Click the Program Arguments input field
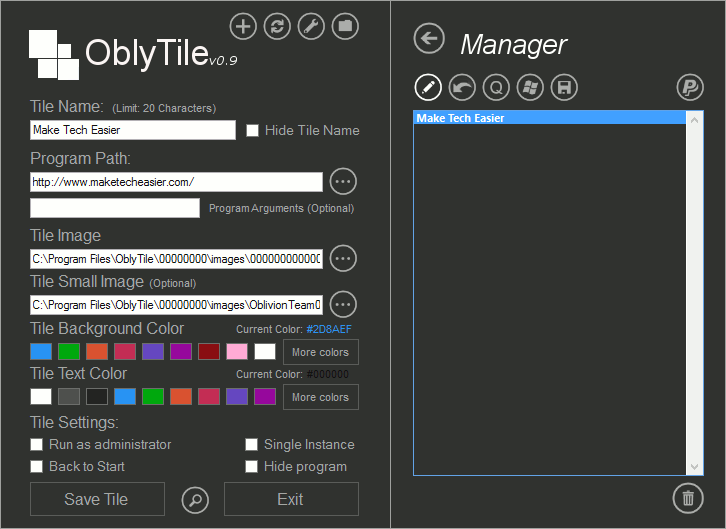 pos(115,208)
